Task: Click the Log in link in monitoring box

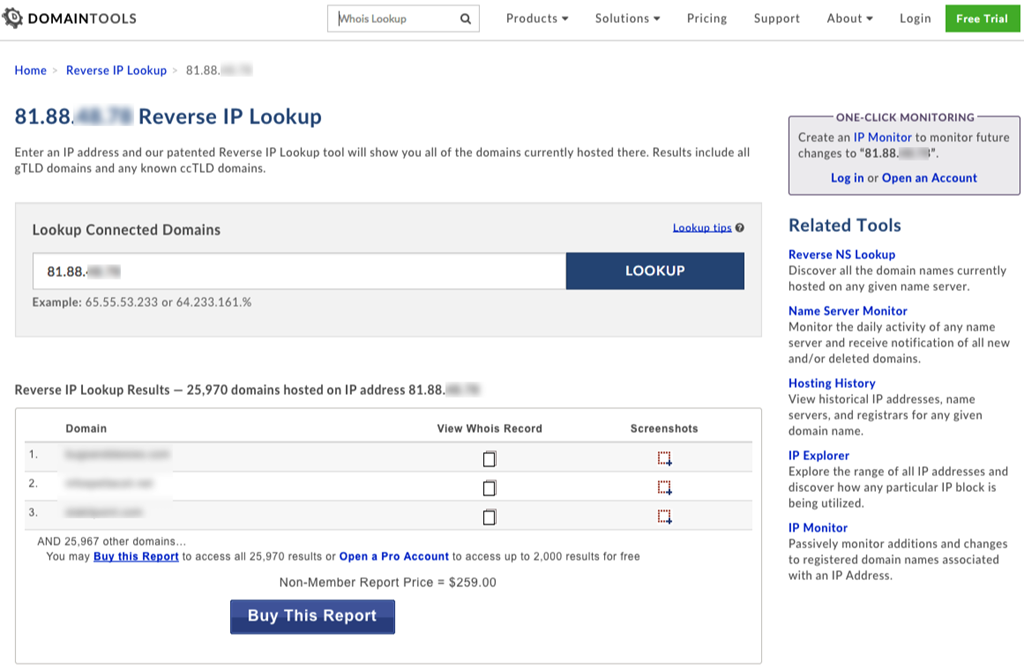Action: point(847,178)
